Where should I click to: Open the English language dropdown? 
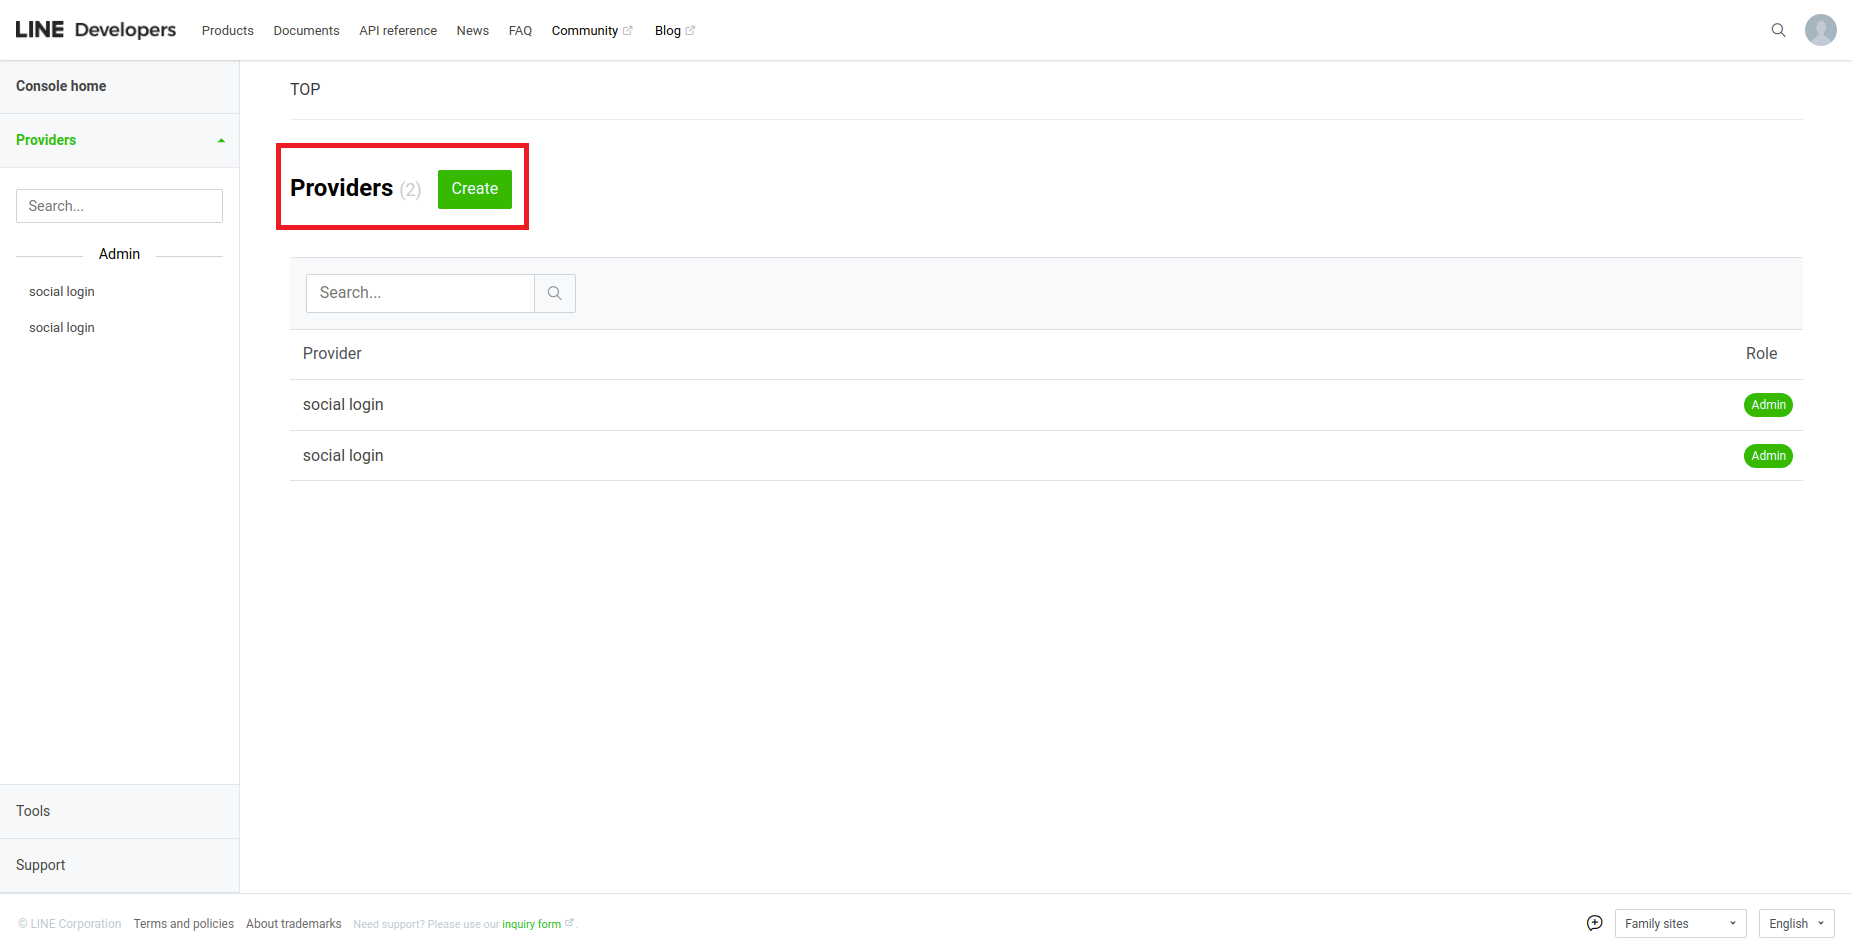point(1796,923)
